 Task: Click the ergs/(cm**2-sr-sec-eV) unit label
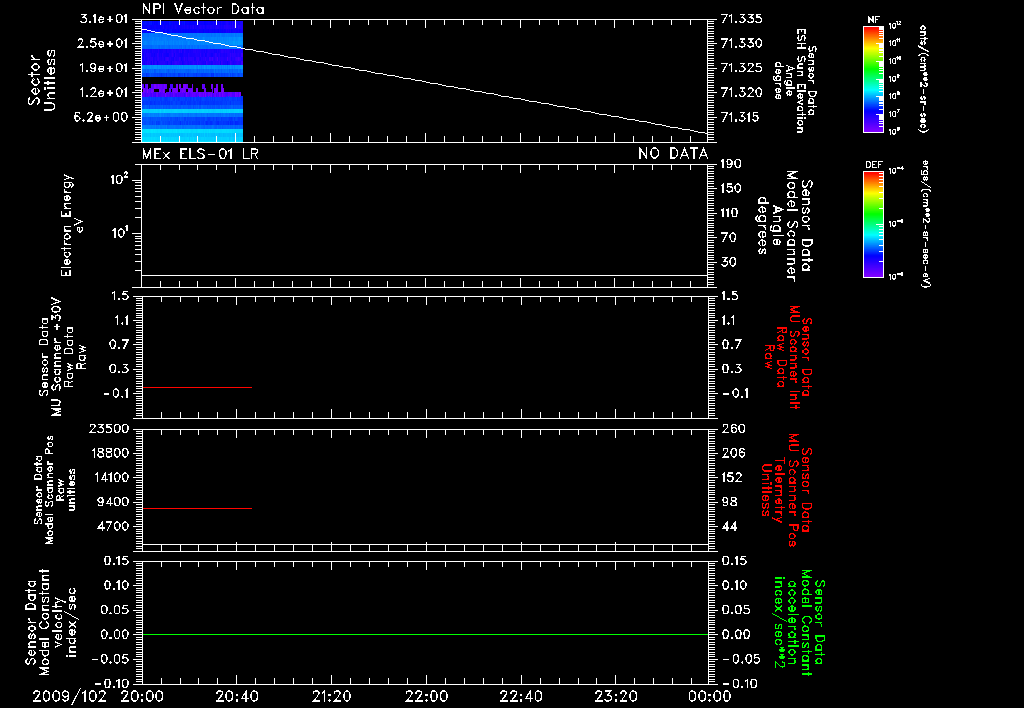pyautogui.click(x=925, y=224)
